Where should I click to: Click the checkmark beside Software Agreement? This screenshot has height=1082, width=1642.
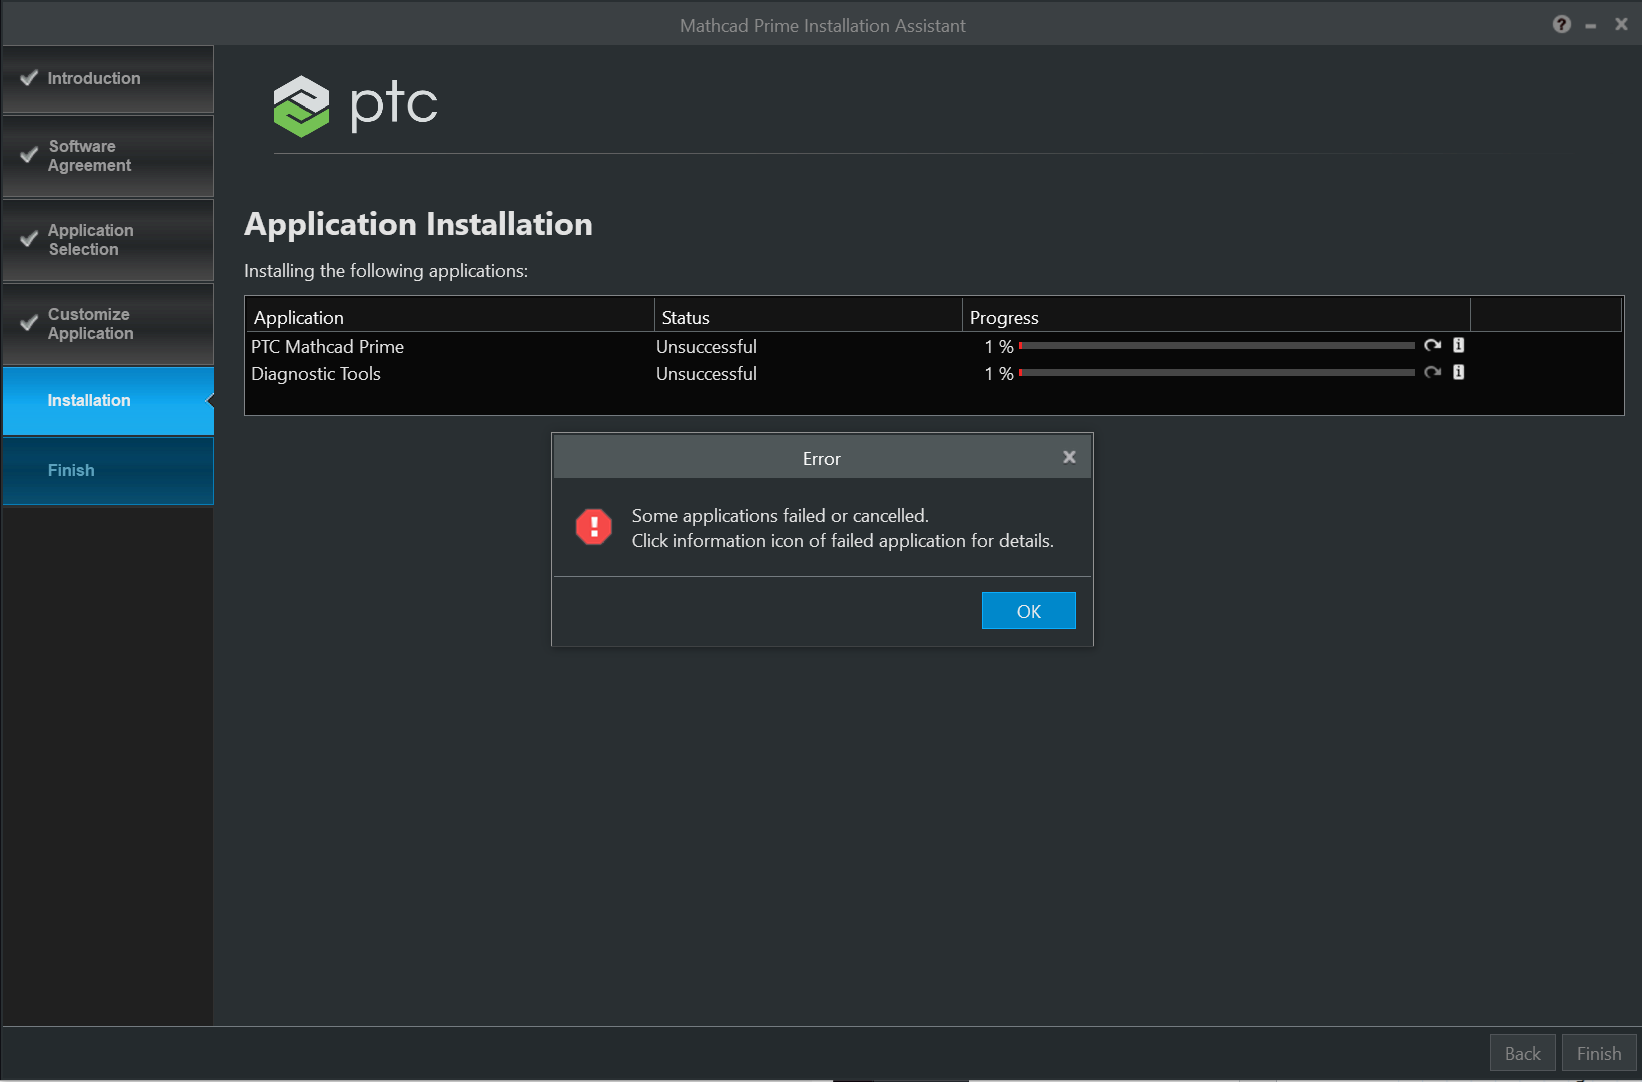tap(28, 155)
